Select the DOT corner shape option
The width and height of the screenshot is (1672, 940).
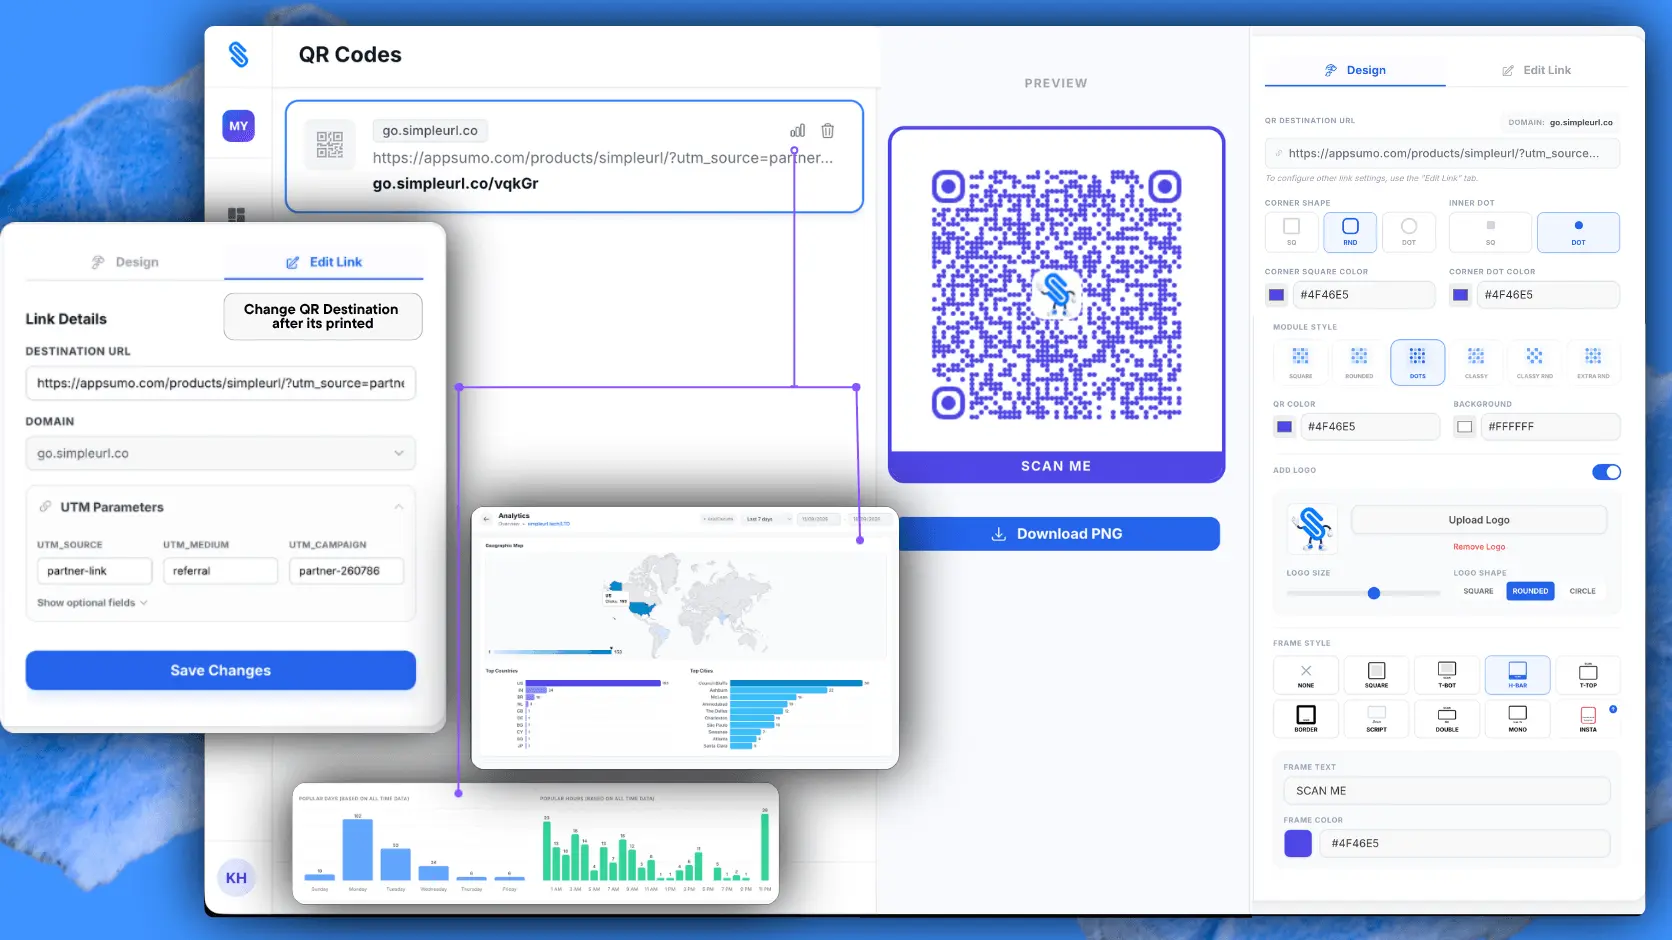click(x=1409, y=232)
